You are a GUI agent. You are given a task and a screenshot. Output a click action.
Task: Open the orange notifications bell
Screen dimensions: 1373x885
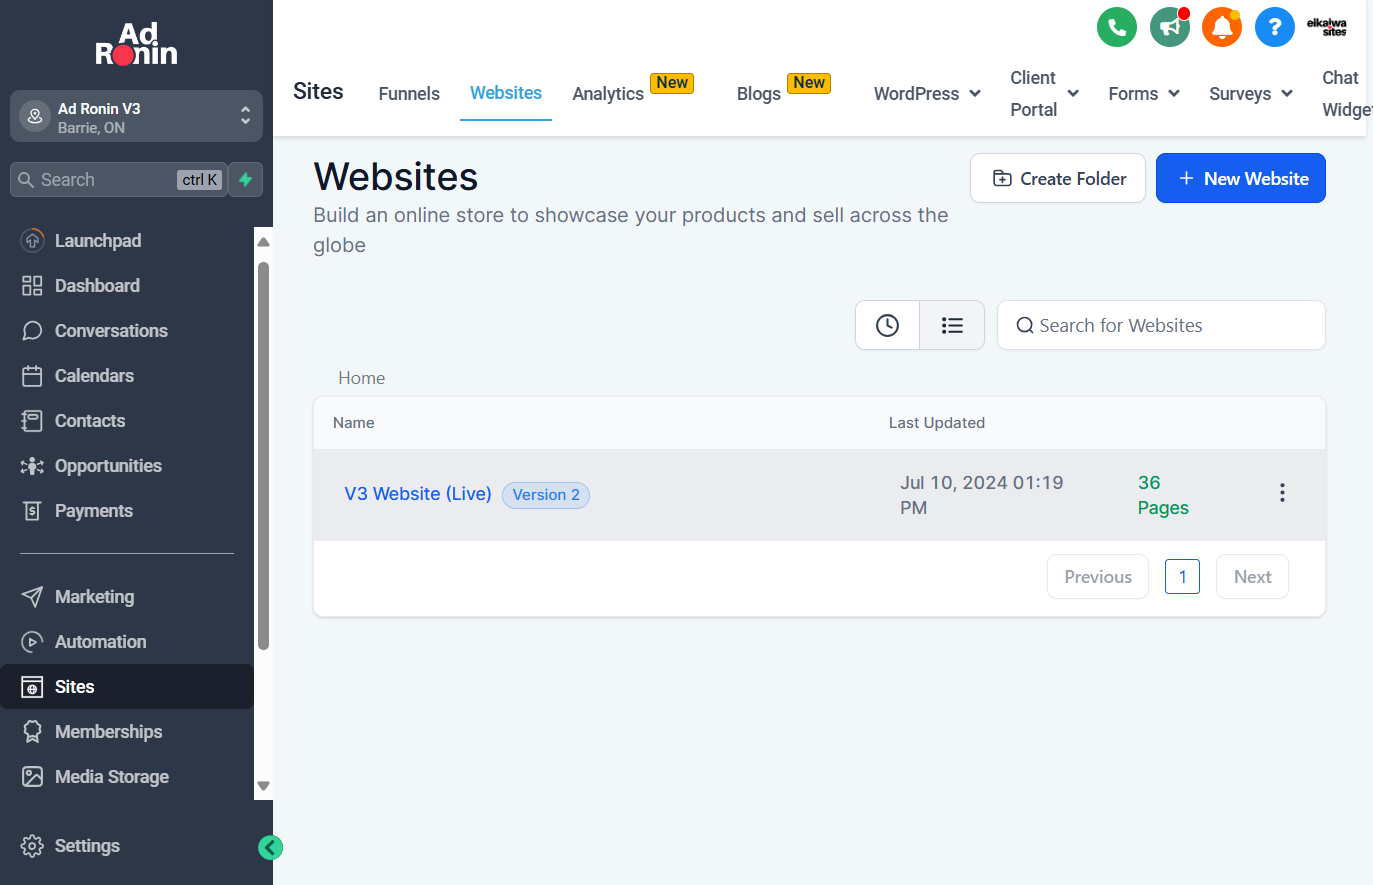point(1222,27)
